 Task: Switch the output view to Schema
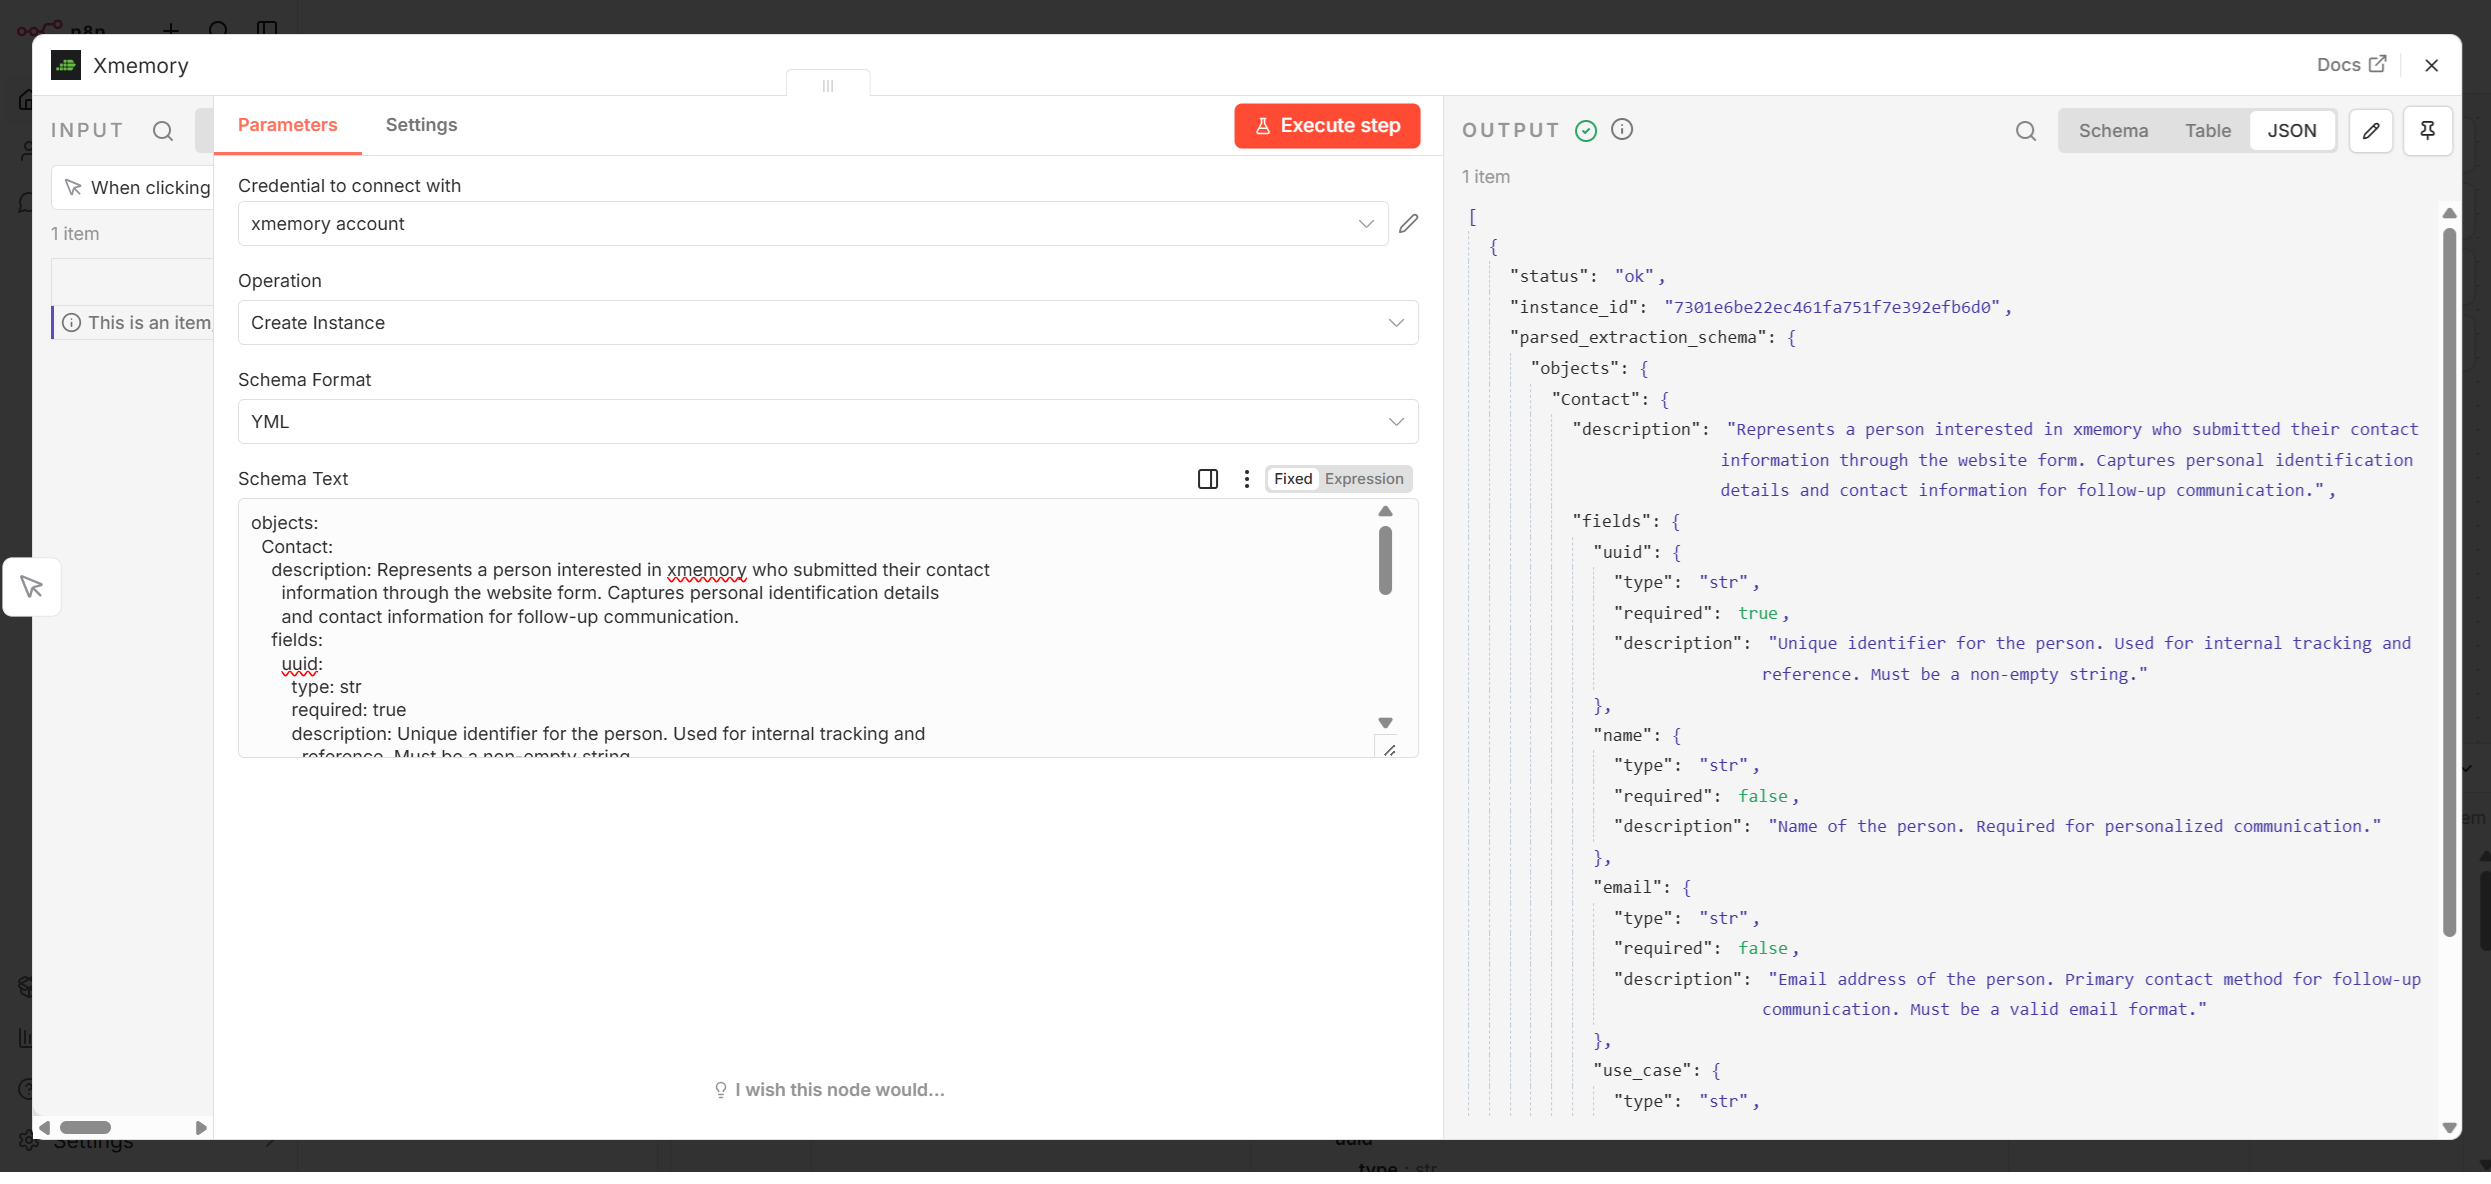(2114, 130)
